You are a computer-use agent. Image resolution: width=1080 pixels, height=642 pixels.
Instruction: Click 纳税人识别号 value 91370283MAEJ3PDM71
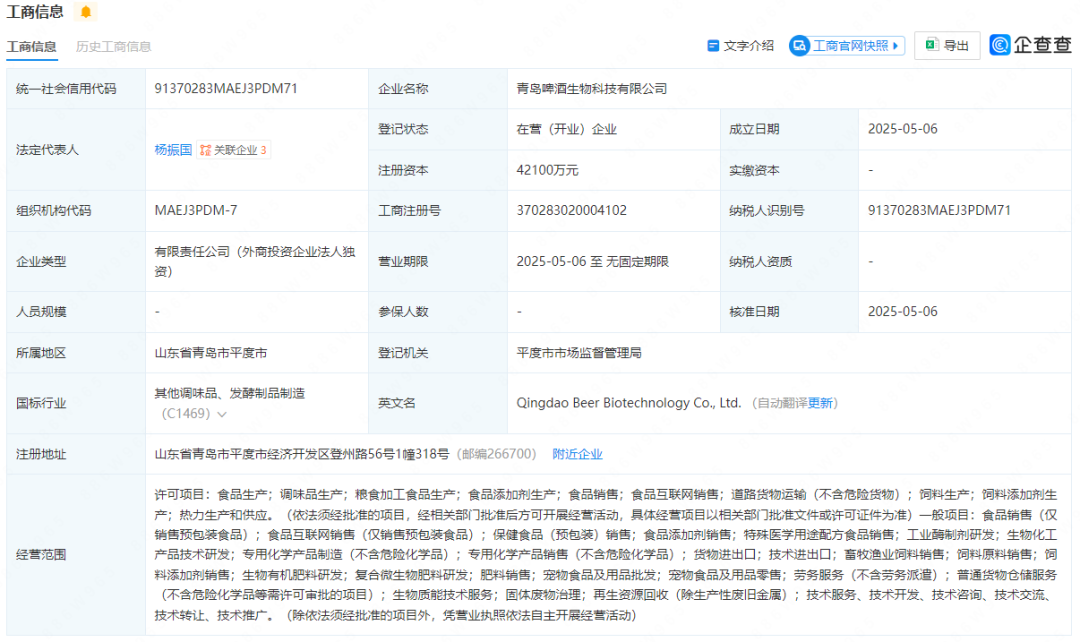939,210
